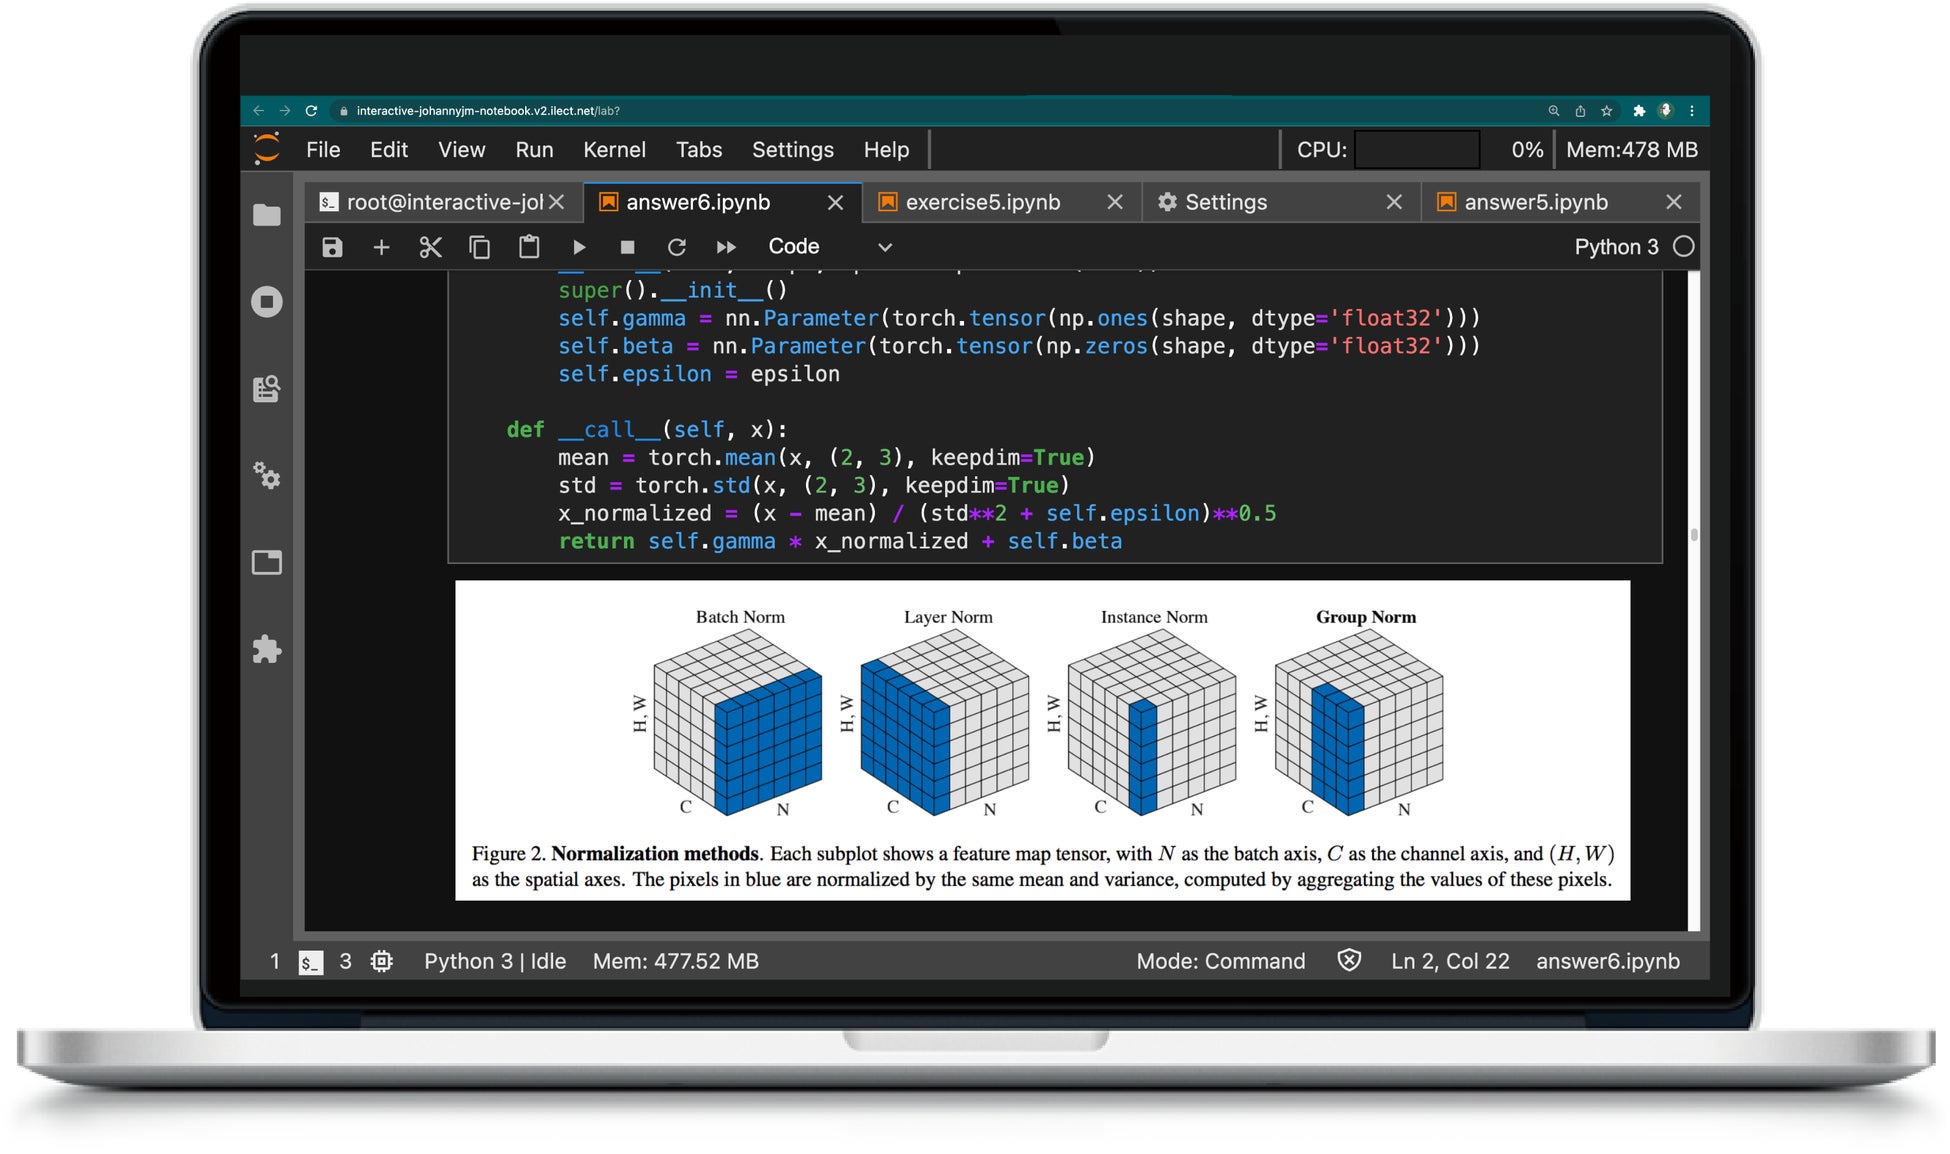Screen dimensions: 1950x1154
Task: Switch to the answer5.ipynb tab
Action: (x=1536, y=203)
